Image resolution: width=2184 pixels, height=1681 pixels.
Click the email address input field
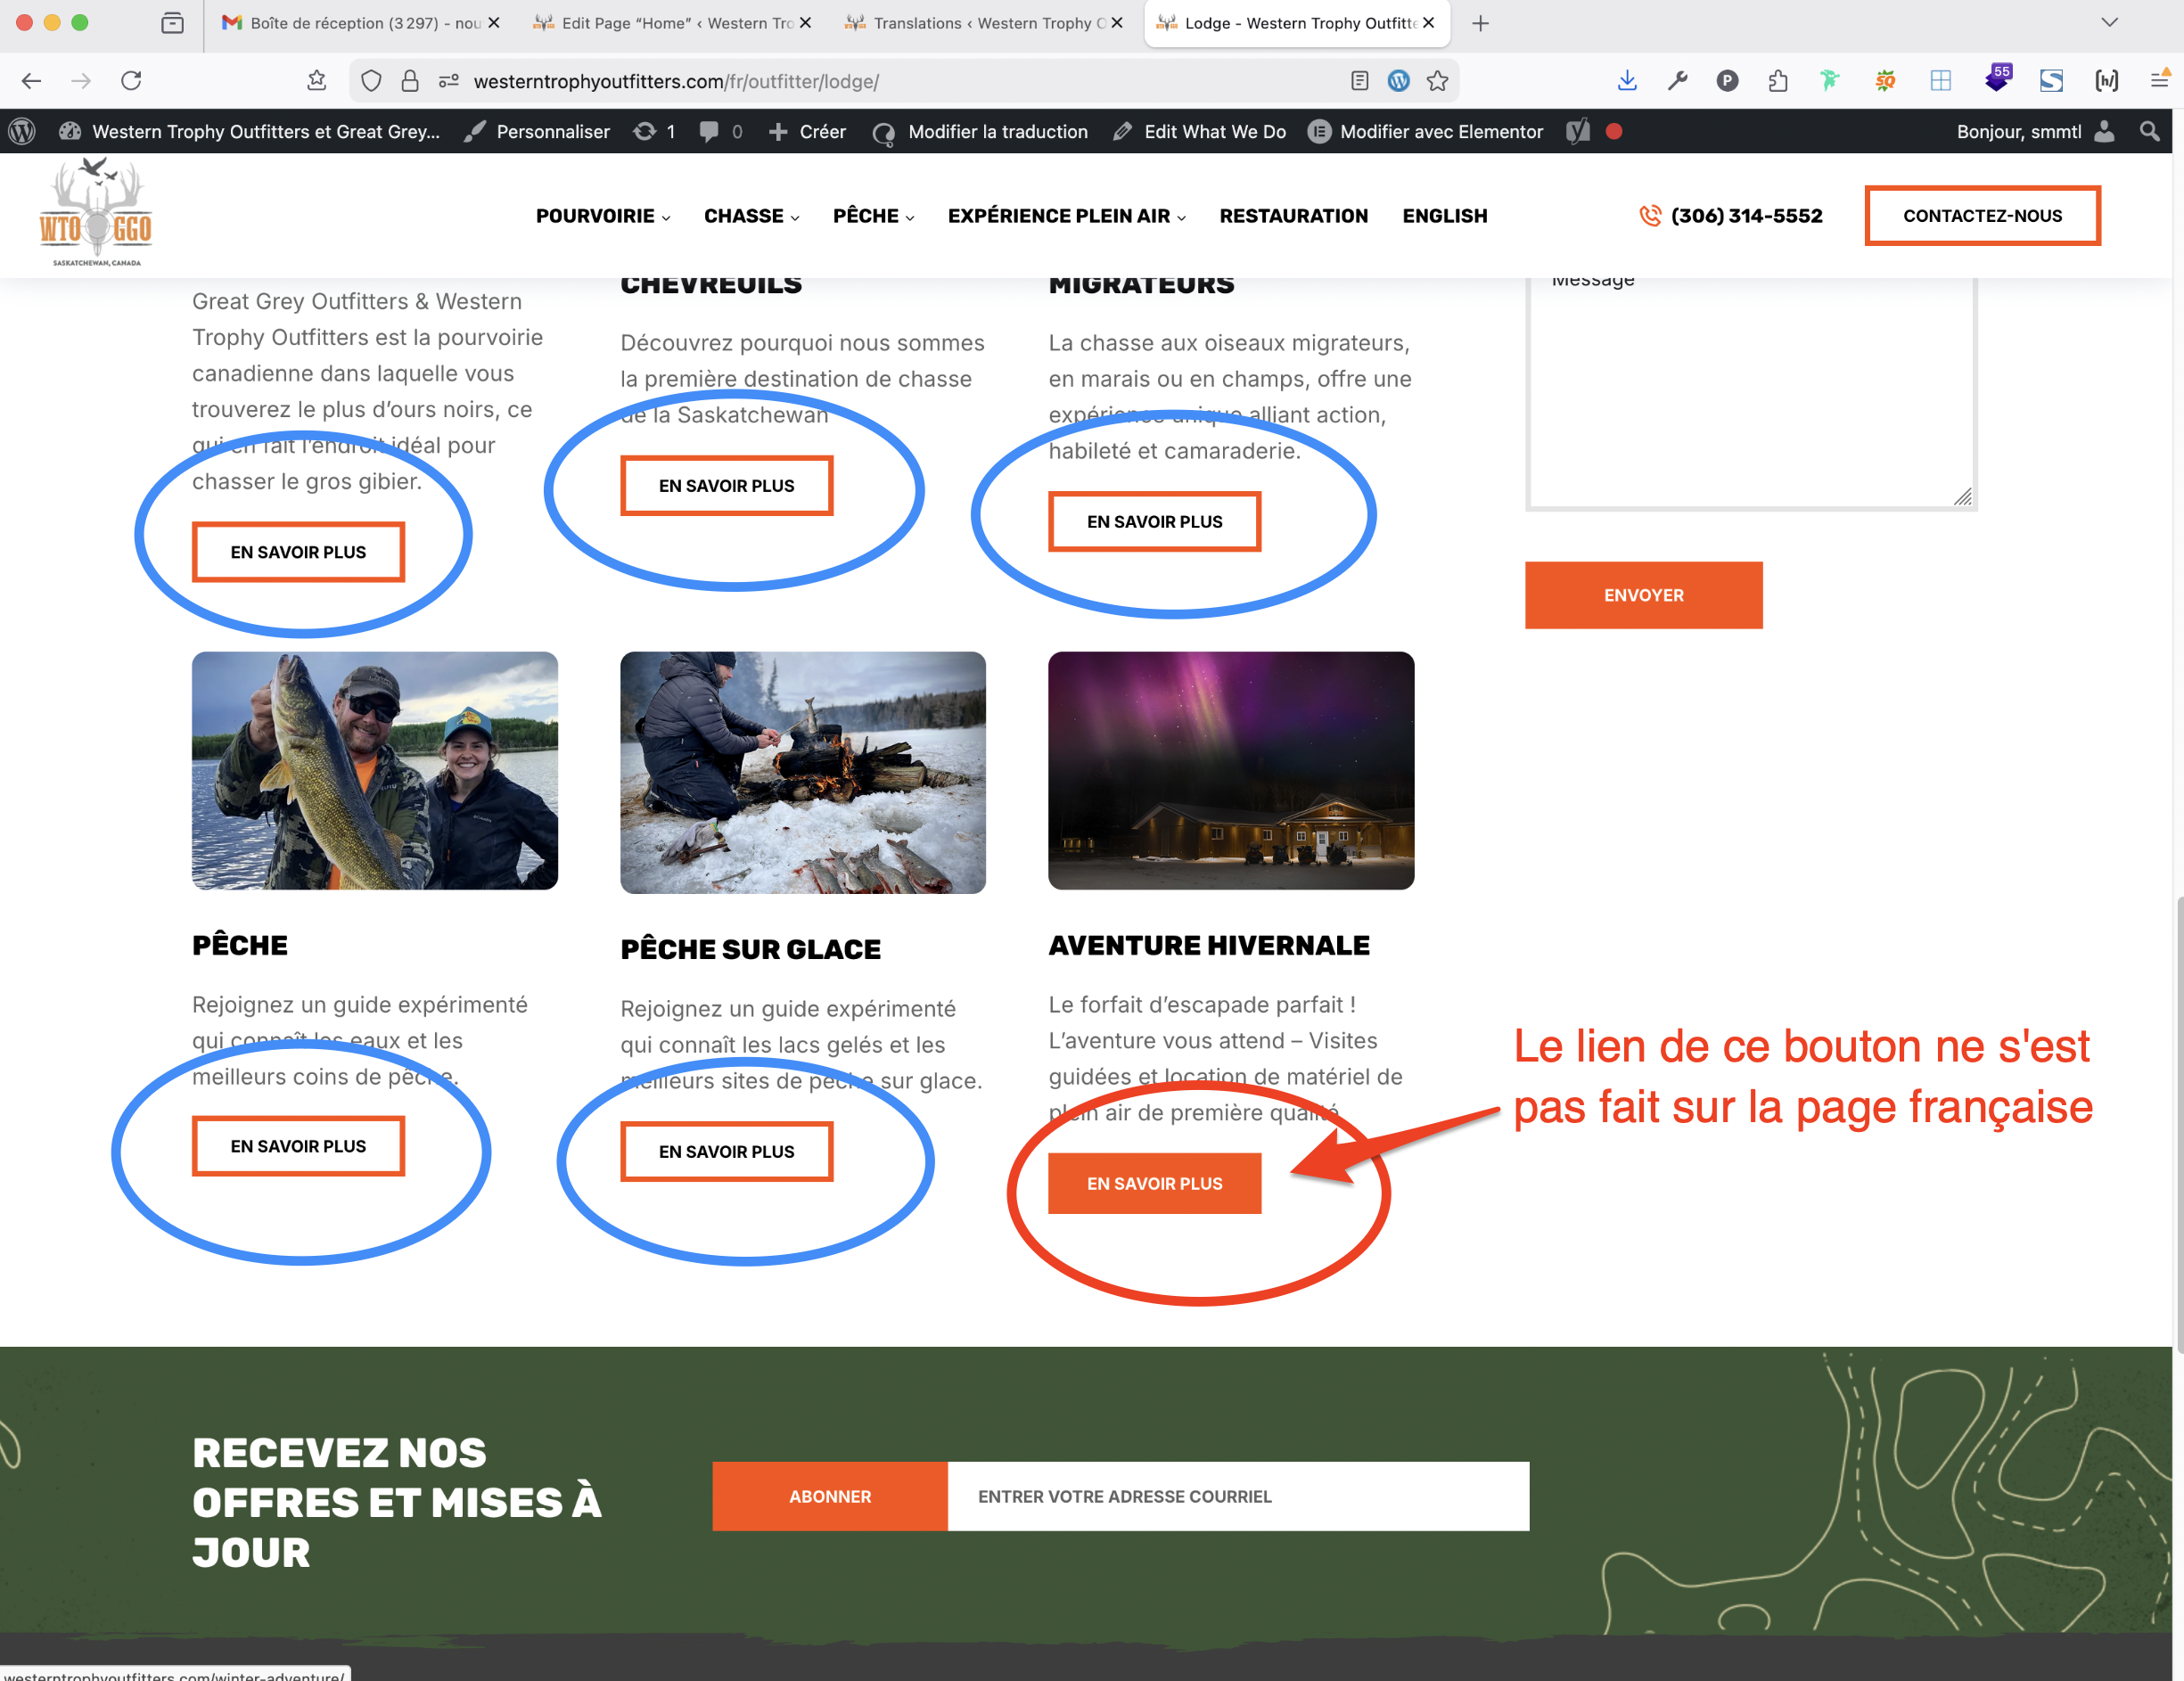pyautogui.click(x=1237, y=1496)
